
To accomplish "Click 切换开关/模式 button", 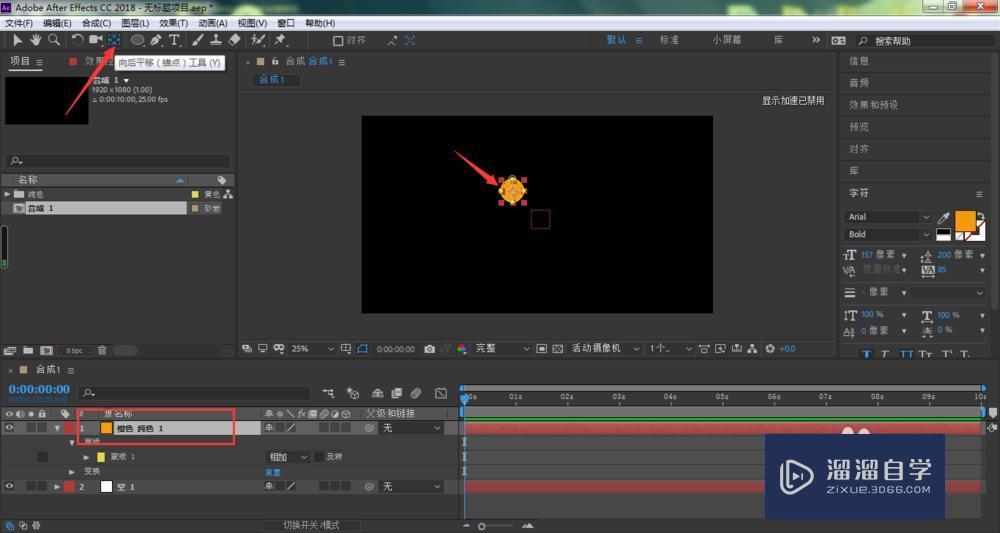I will pos(311,525).
